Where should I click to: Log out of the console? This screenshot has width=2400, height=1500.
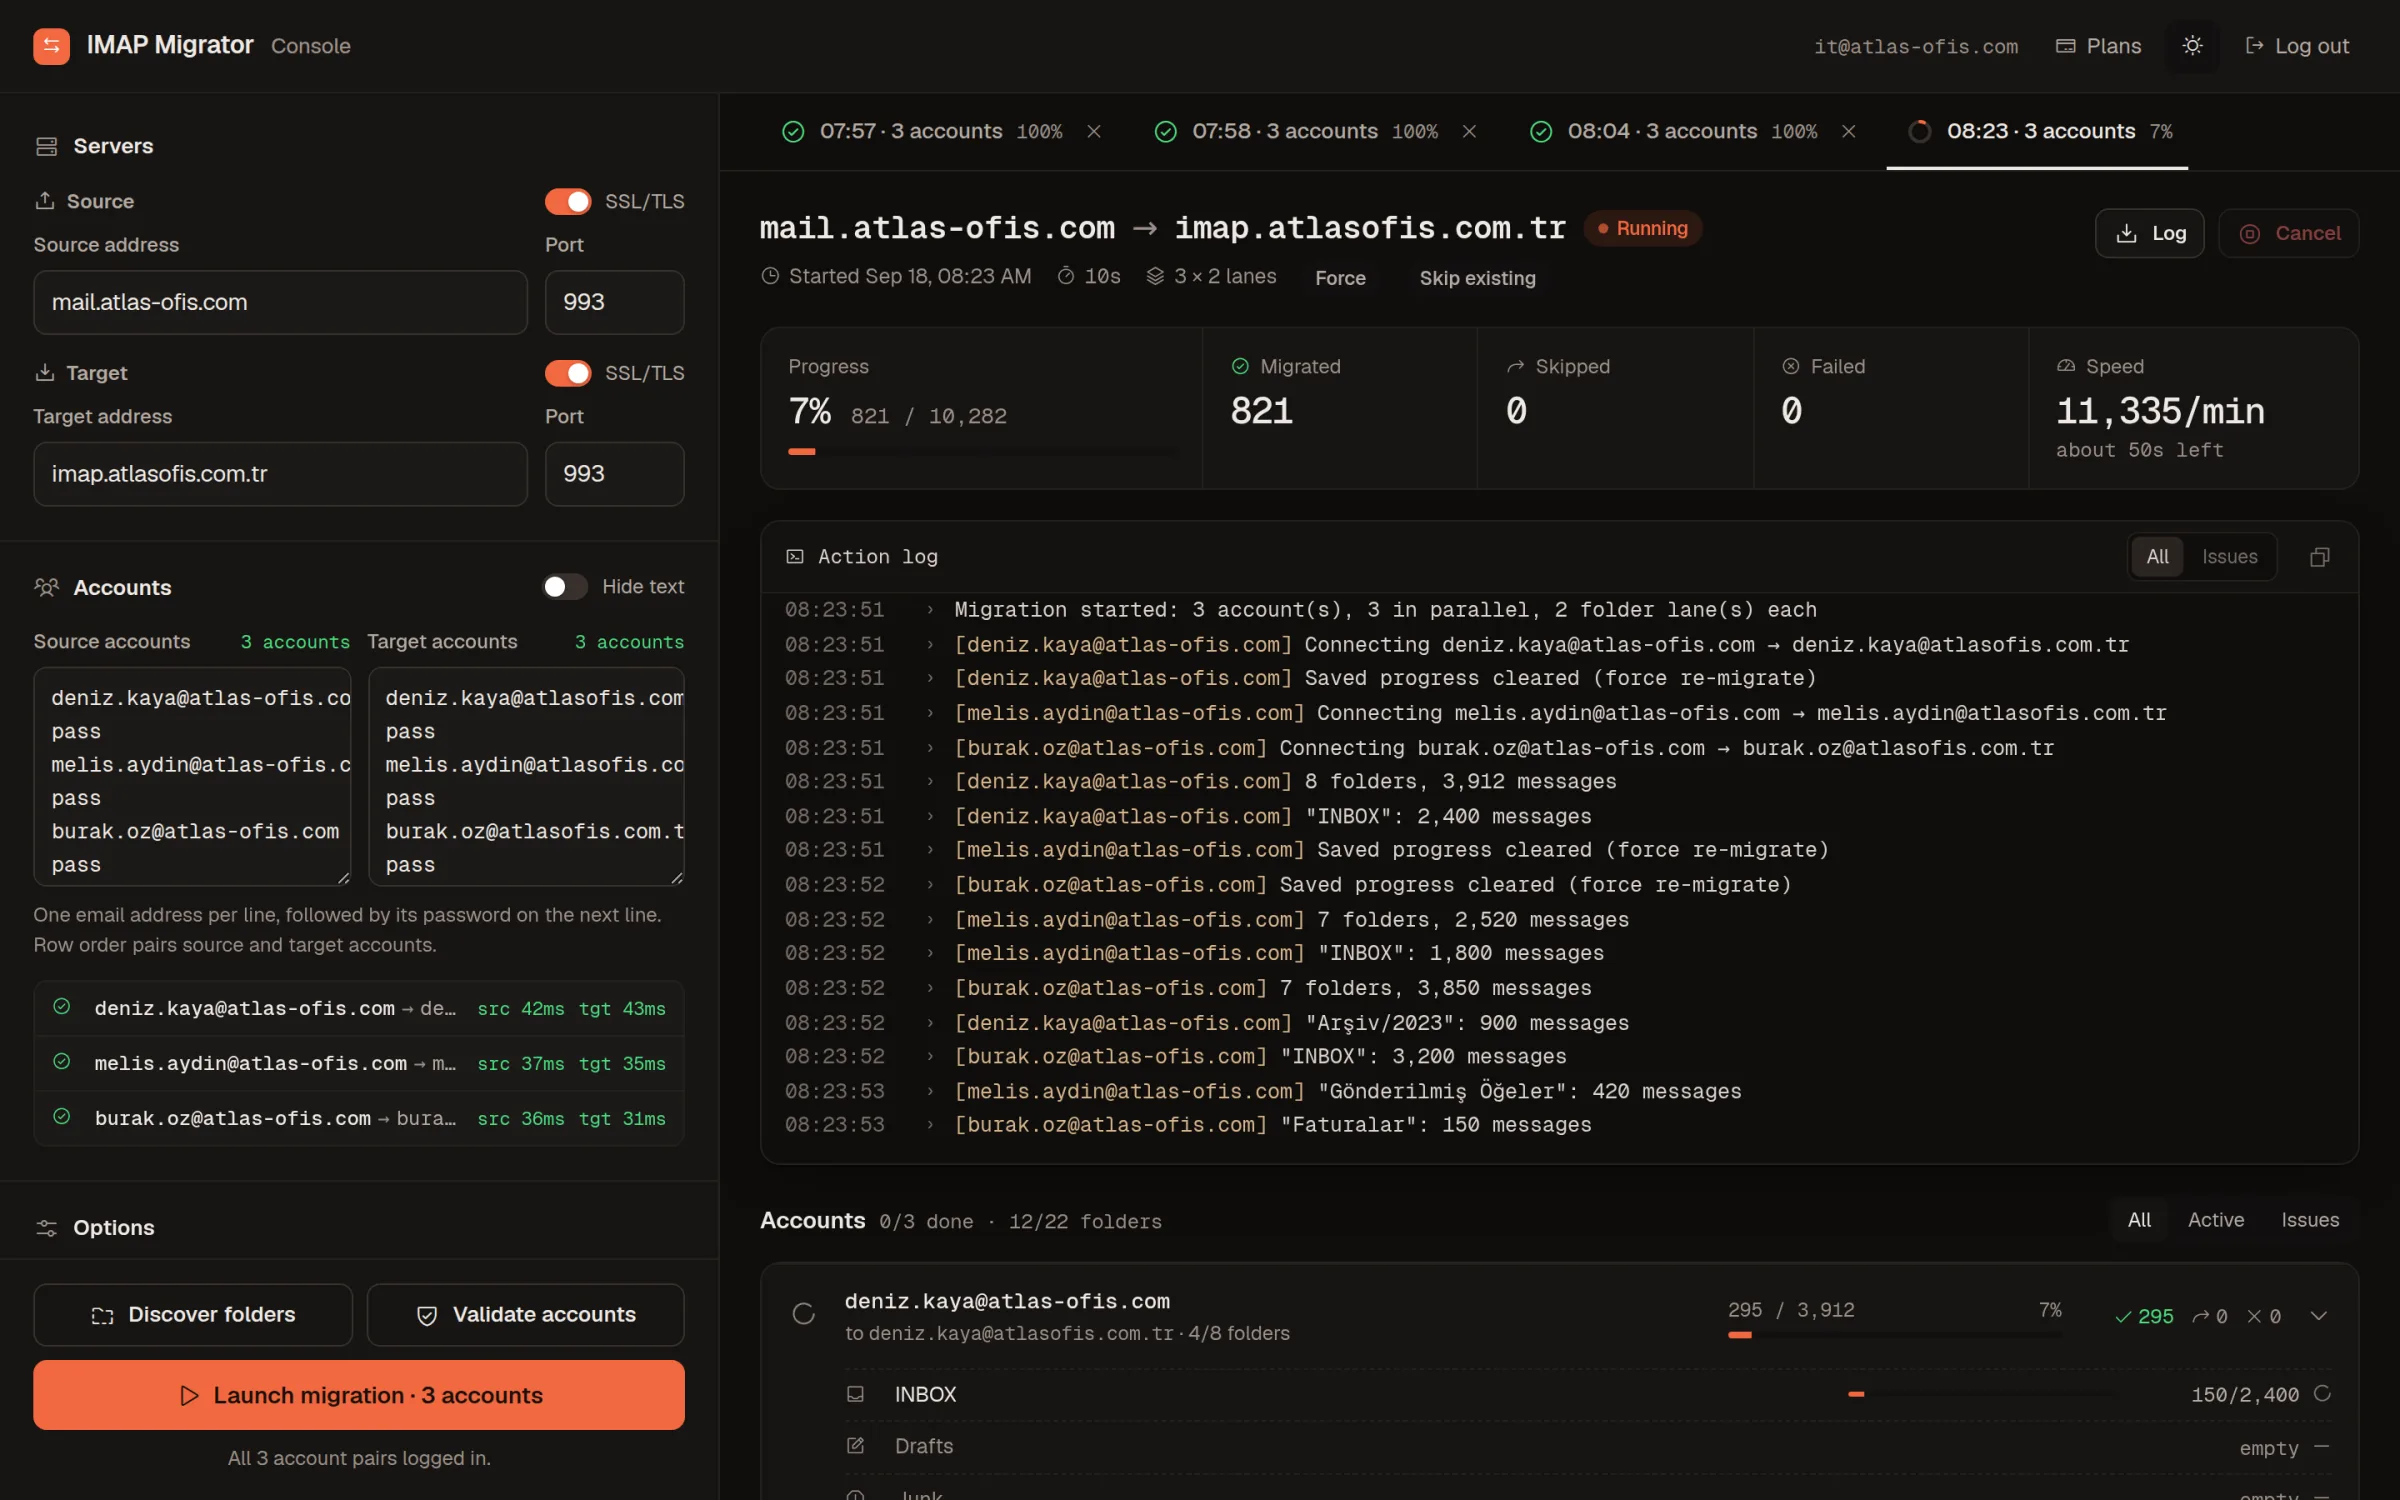tap(2297, 46)
